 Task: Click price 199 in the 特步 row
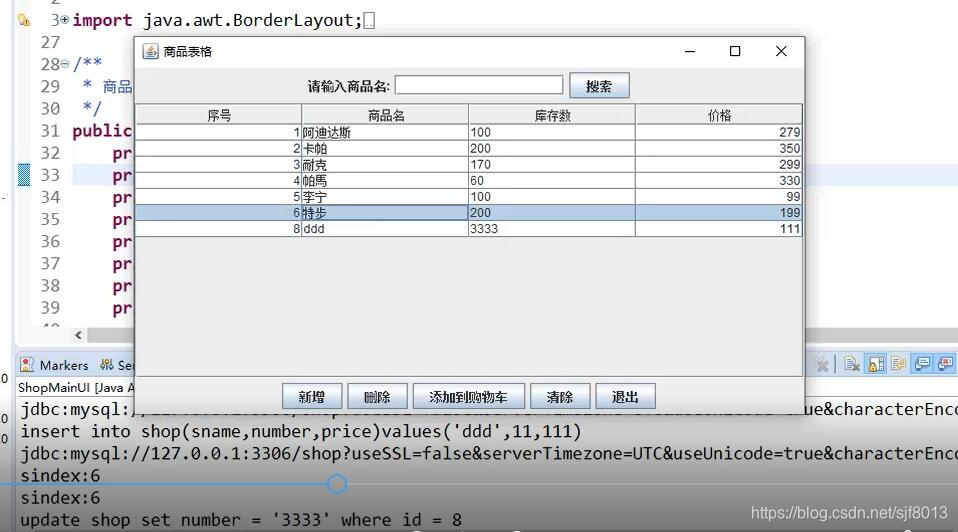[718, 213]
